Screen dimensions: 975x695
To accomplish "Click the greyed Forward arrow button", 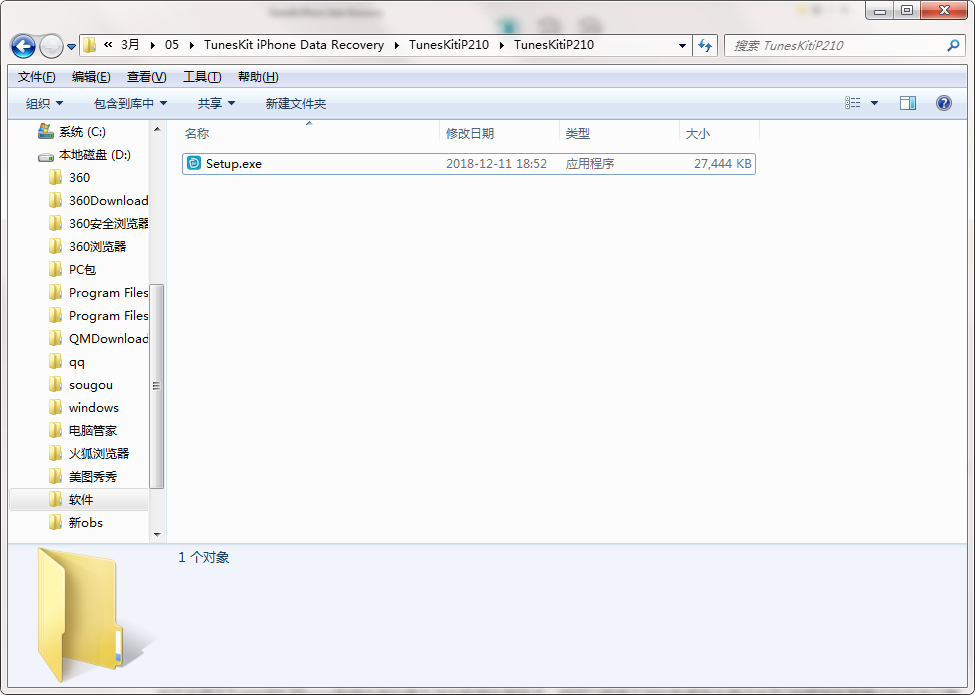I will coord(51,46).
